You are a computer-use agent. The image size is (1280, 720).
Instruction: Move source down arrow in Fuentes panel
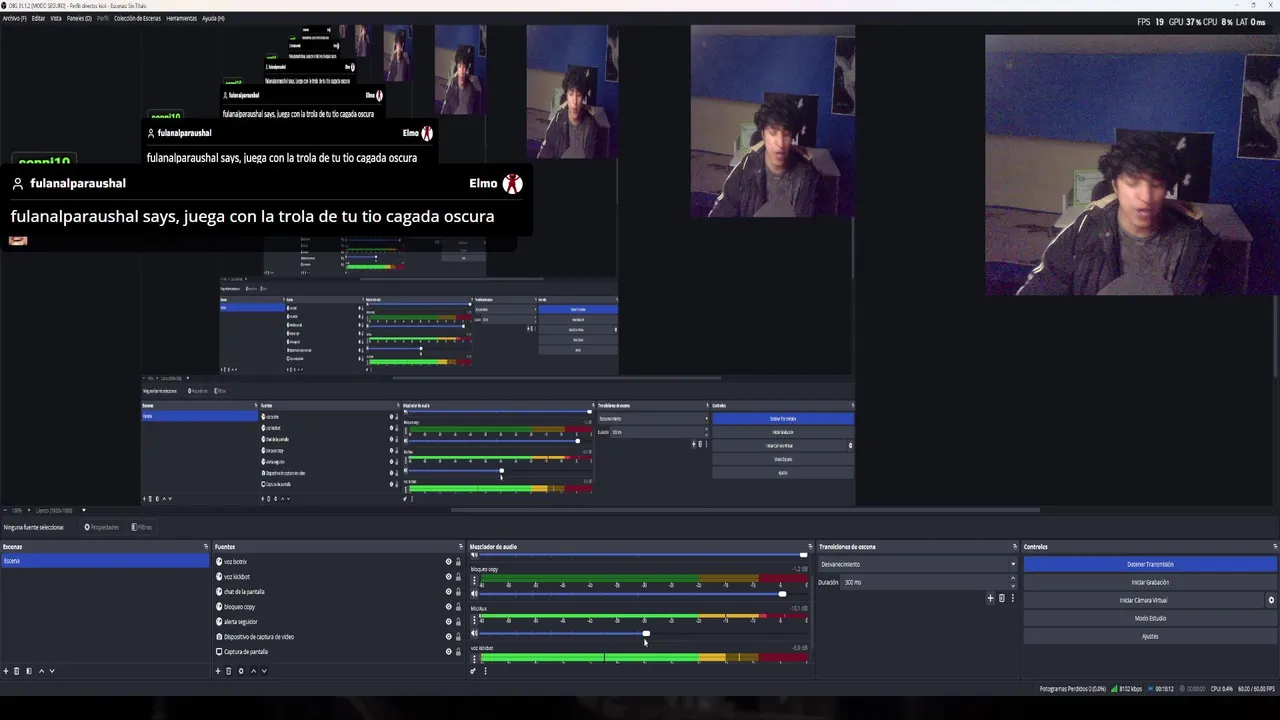coord(264,671)
